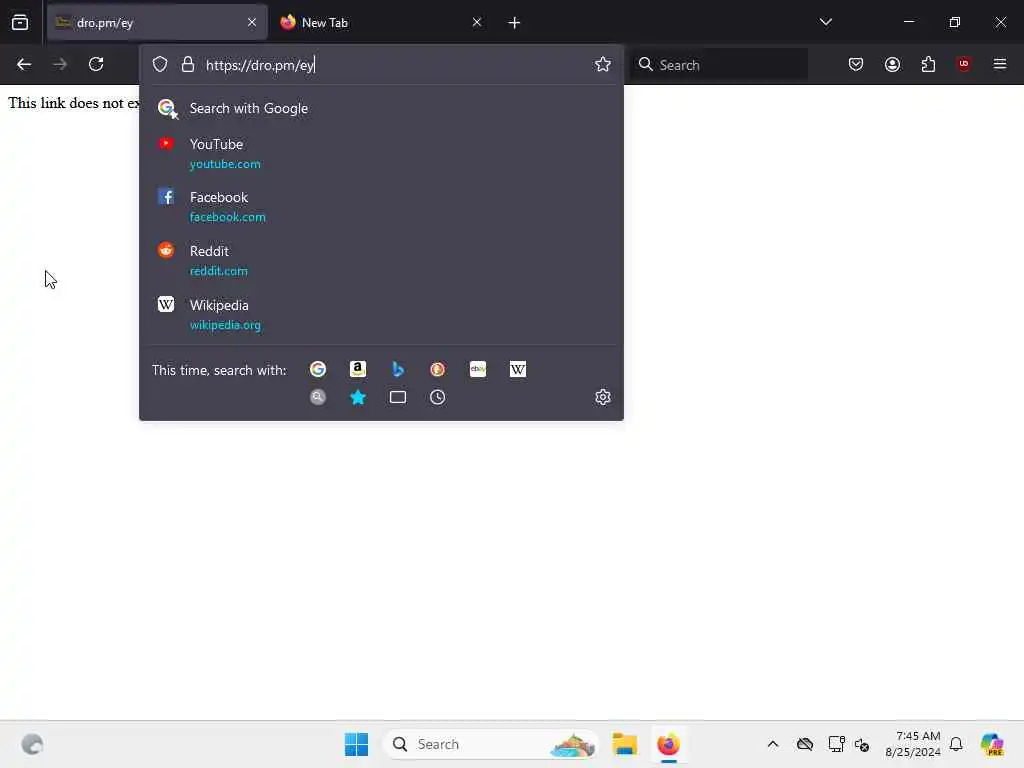Open File Explorer from taskbar
This screenshot has width=1024, height=768.
(x=624, y=744)
